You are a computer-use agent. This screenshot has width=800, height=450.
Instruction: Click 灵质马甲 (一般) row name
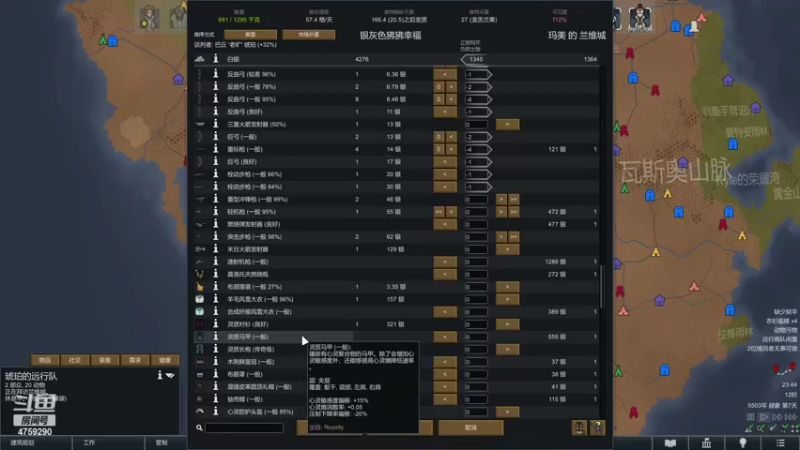coord(247,337)
